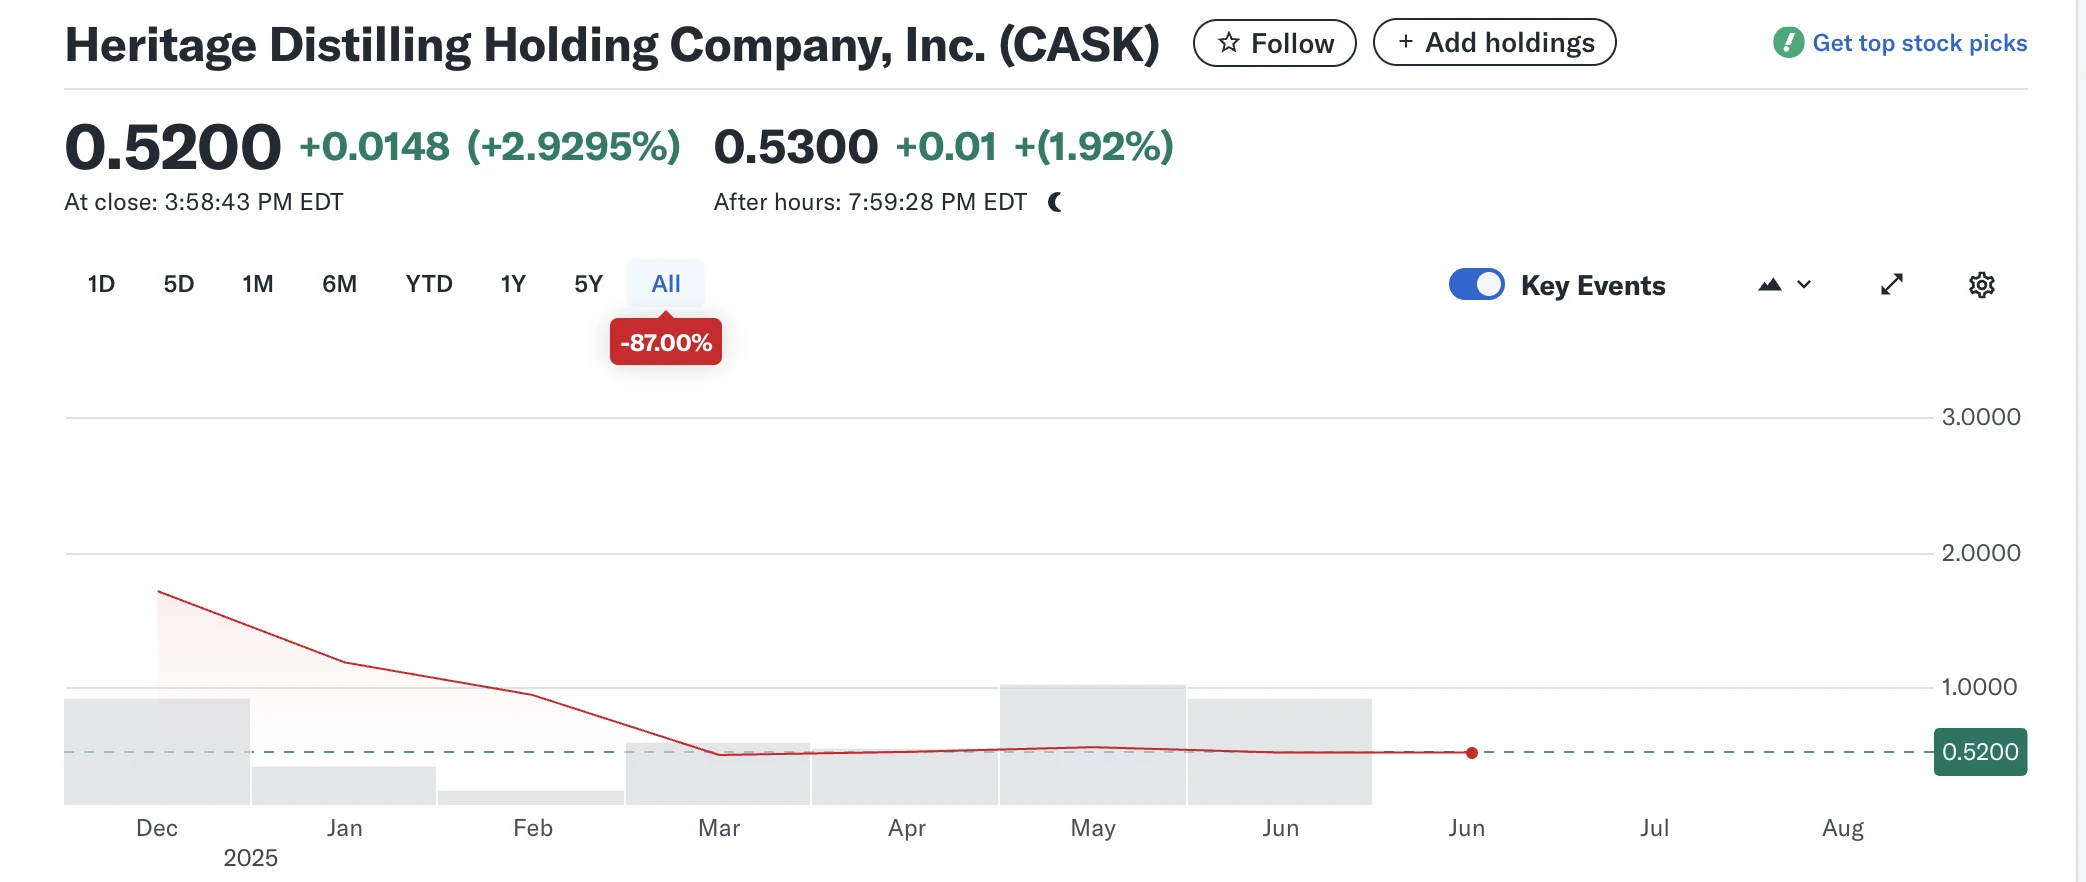Click the red chart endpoint marker
This screenshot has height=882, width=2086.
point(1472,753)
